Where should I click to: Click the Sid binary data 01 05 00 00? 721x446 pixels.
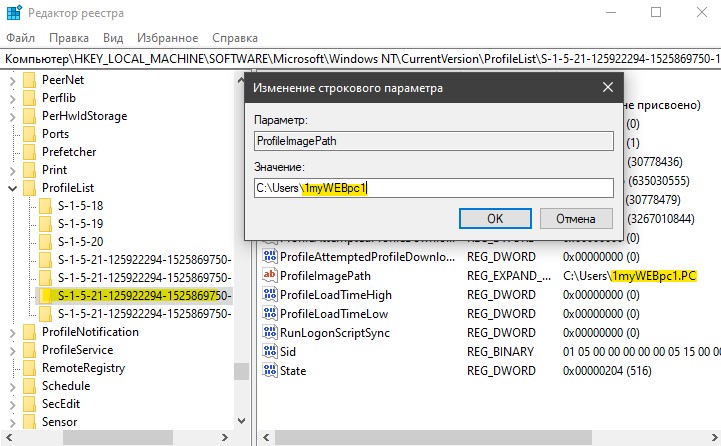(x=641, y=352)
